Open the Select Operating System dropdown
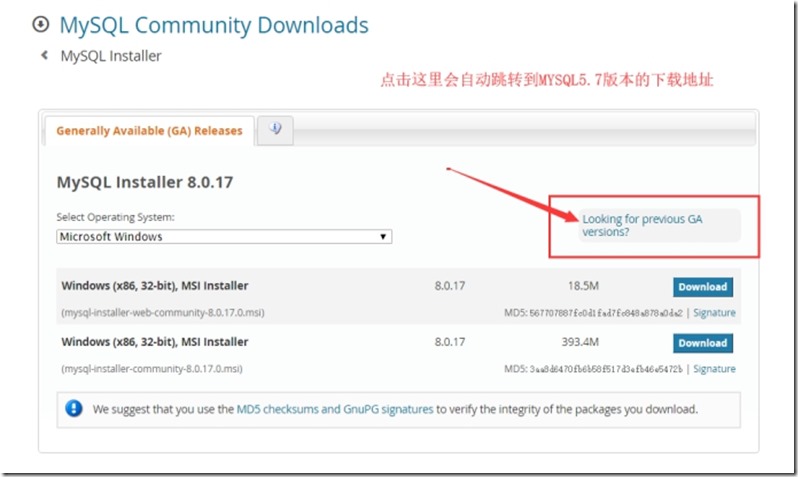Viewport: 798px width, 477px height. [224, 237]
